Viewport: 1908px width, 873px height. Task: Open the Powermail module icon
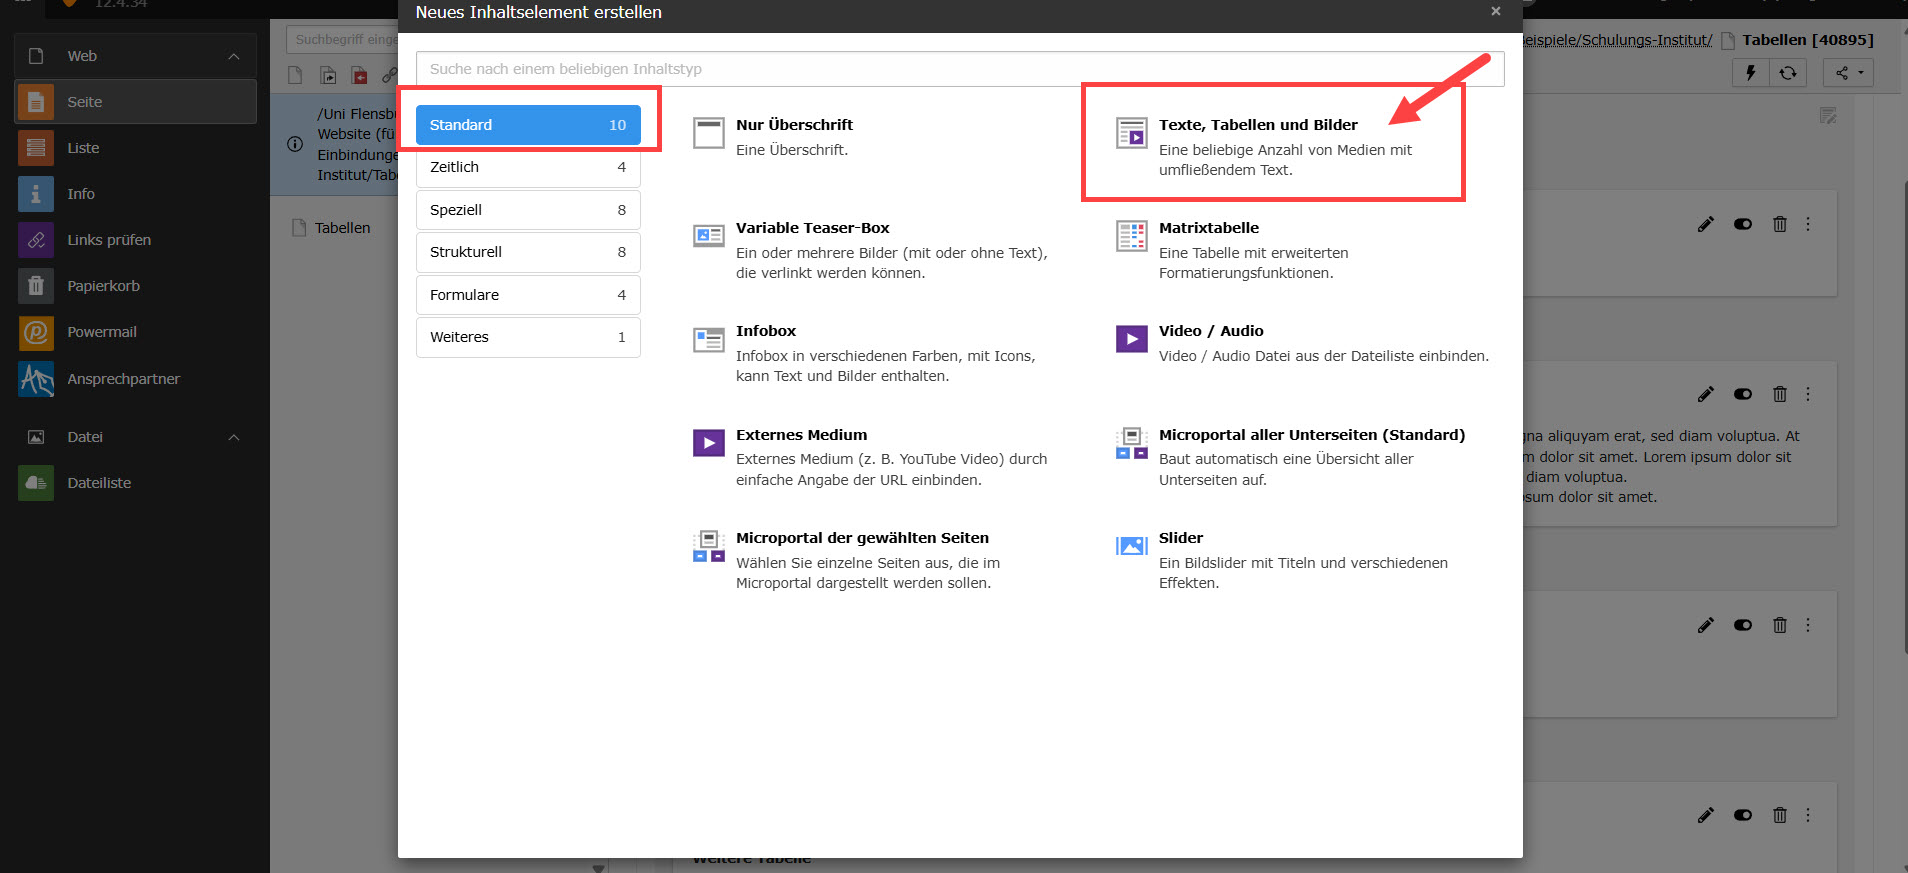(36, 332)
